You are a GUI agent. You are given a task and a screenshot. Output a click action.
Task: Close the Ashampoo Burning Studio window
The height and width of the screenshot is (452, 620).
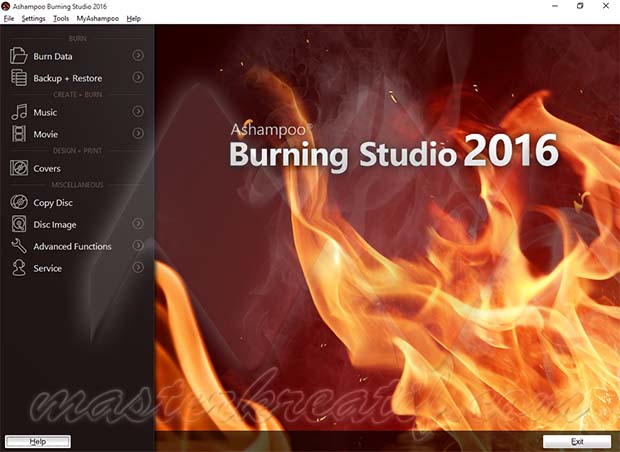pyautogui.click(x=605, y=6)
